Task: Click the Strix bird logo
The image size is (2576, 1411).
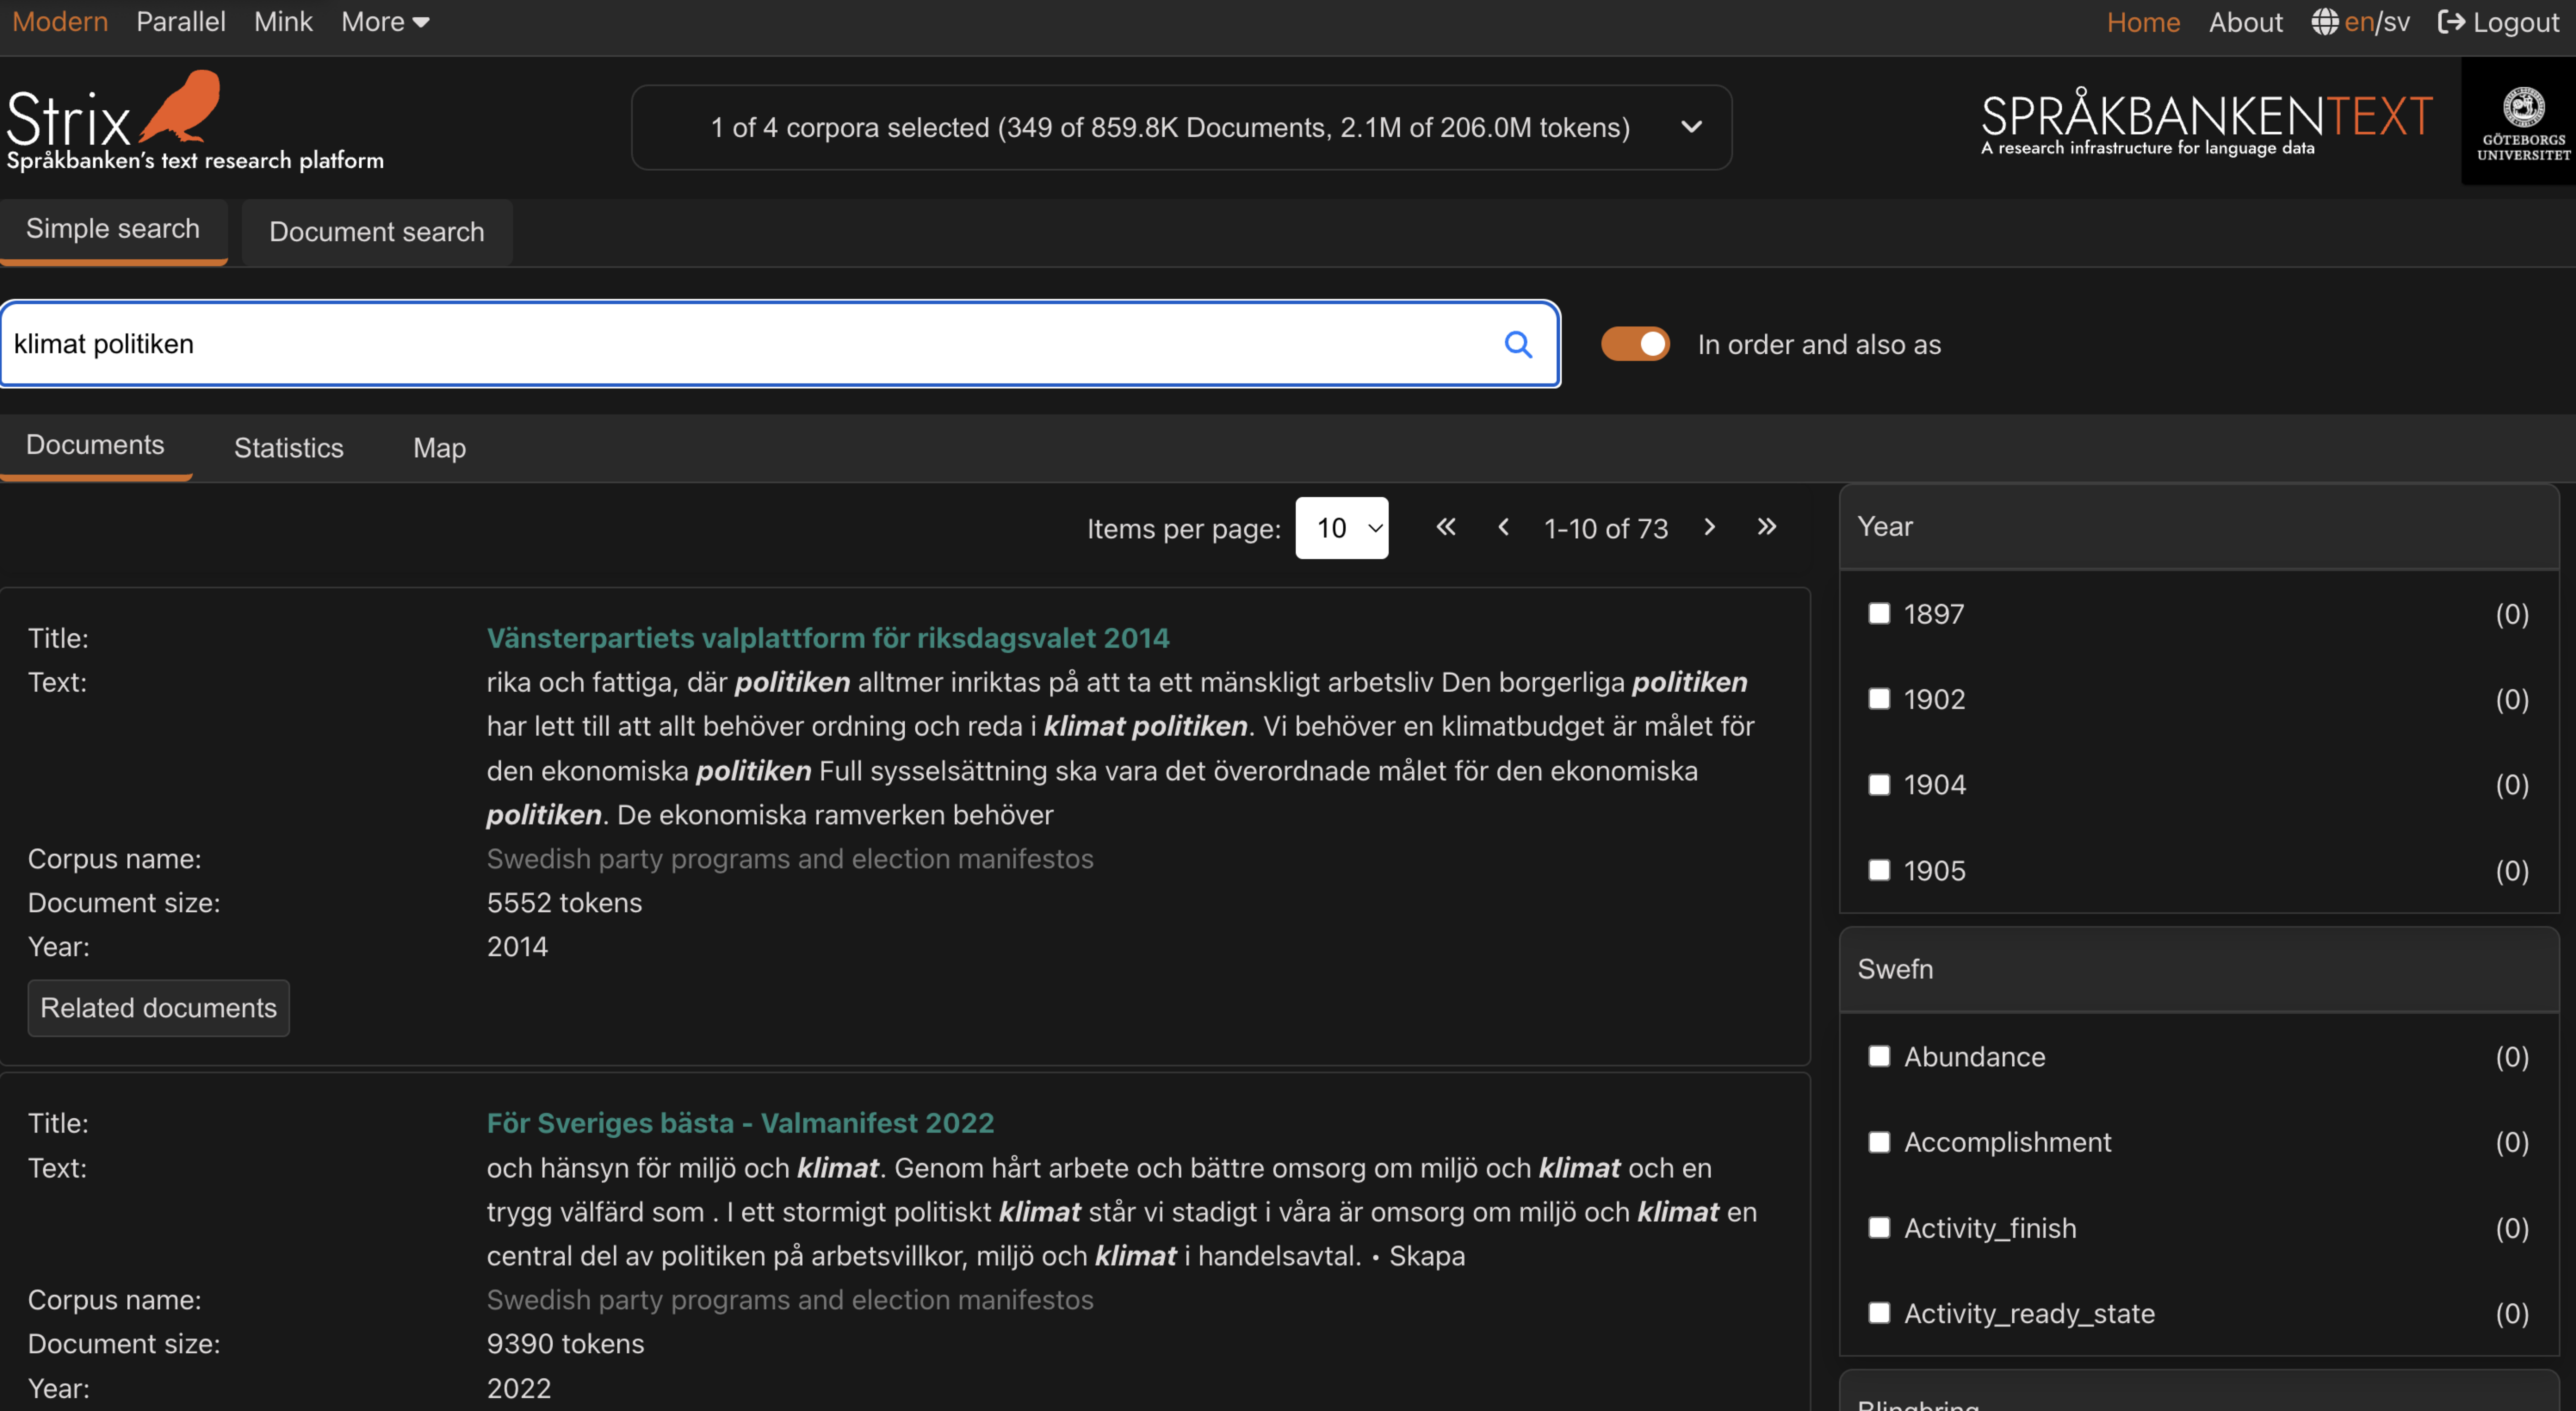Action: (x=180, y=106)
